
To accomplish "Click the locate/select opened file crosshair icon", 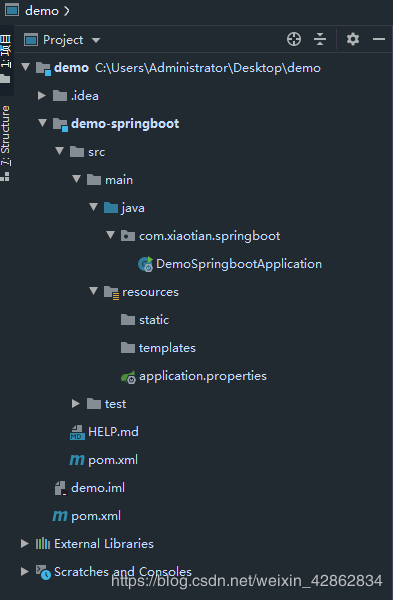I will (x=294, y=39).
